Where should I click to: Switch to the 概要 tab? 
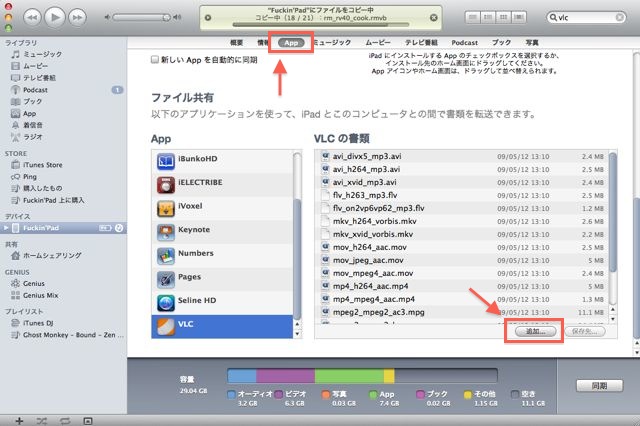tap(236, 42)
